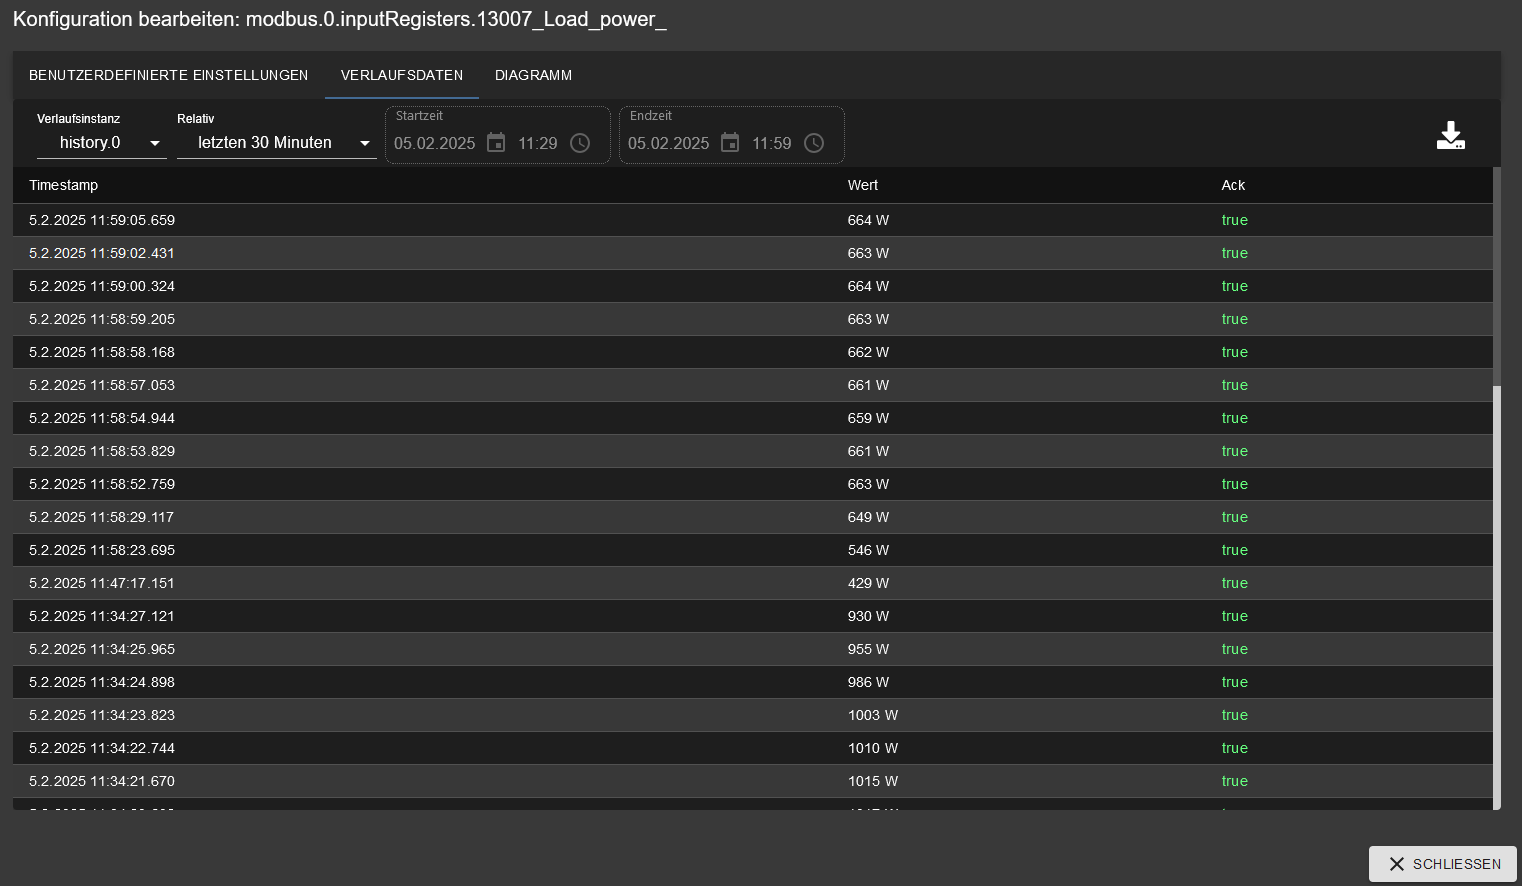Open the Endzeit calendar picker icon
Viewport: 1522px width, 886px height.
point(730,143)
